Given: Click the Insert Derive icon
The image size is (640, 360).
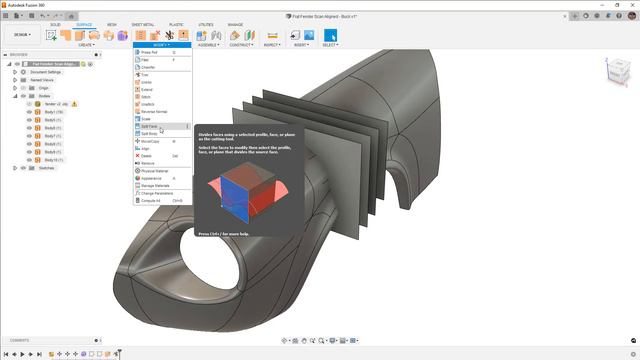Looking at the screenshot, I should (295, 36).
